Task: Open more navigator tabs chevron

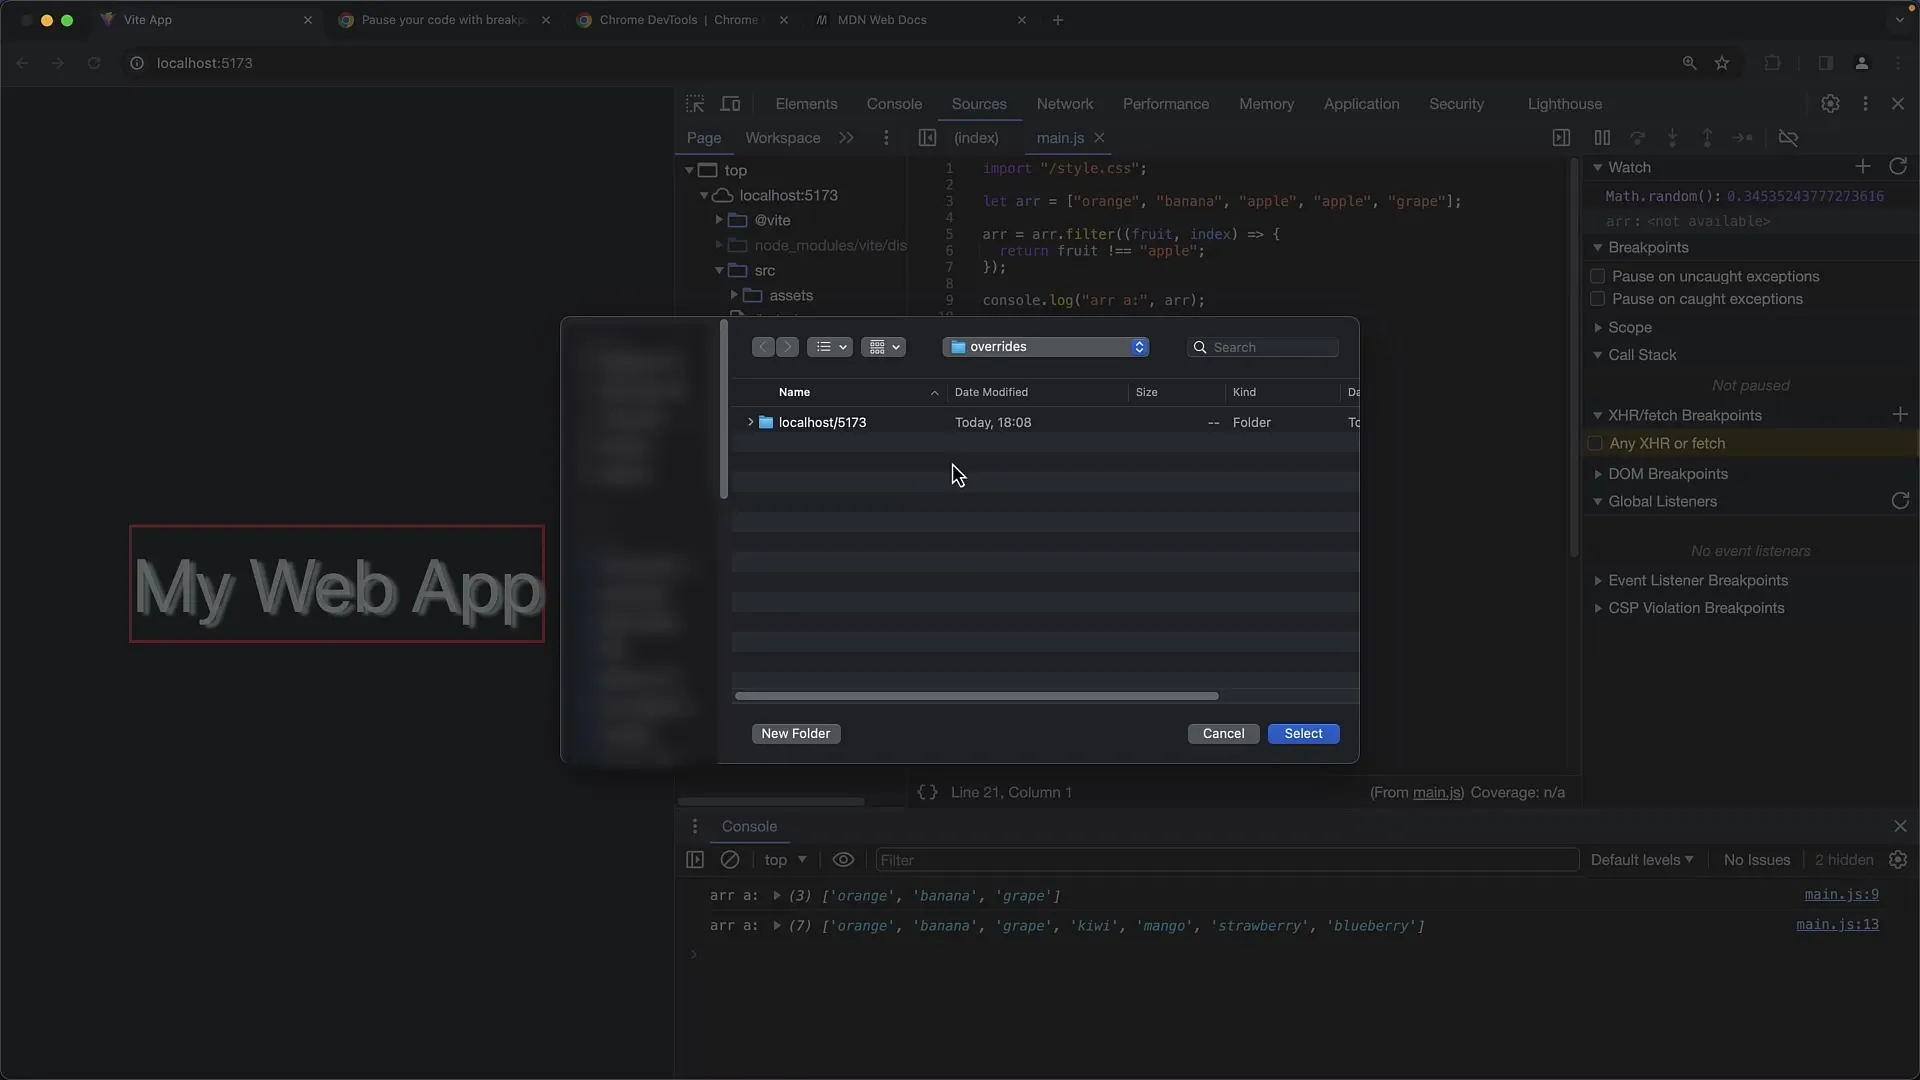Action: [x=847, y=138]
